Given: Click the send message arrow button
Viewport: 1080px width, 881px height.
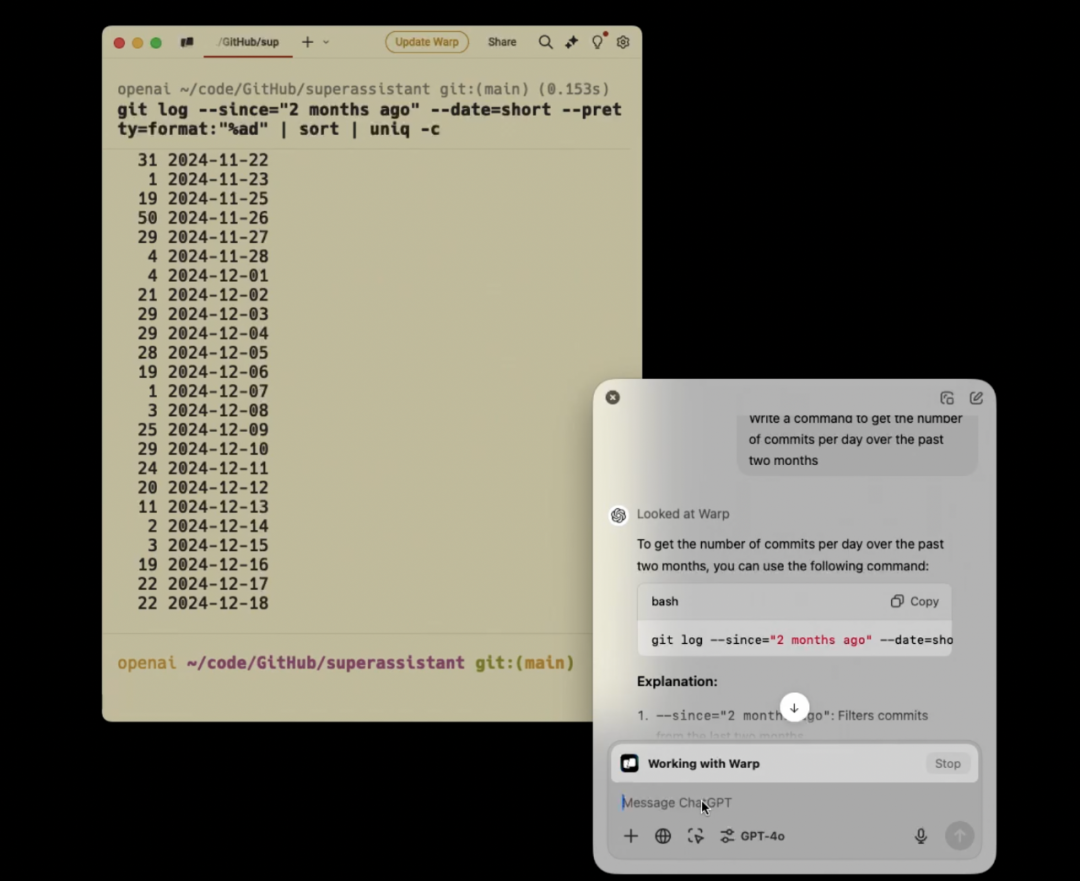Looking at the screenshot, I should point(959,836).
